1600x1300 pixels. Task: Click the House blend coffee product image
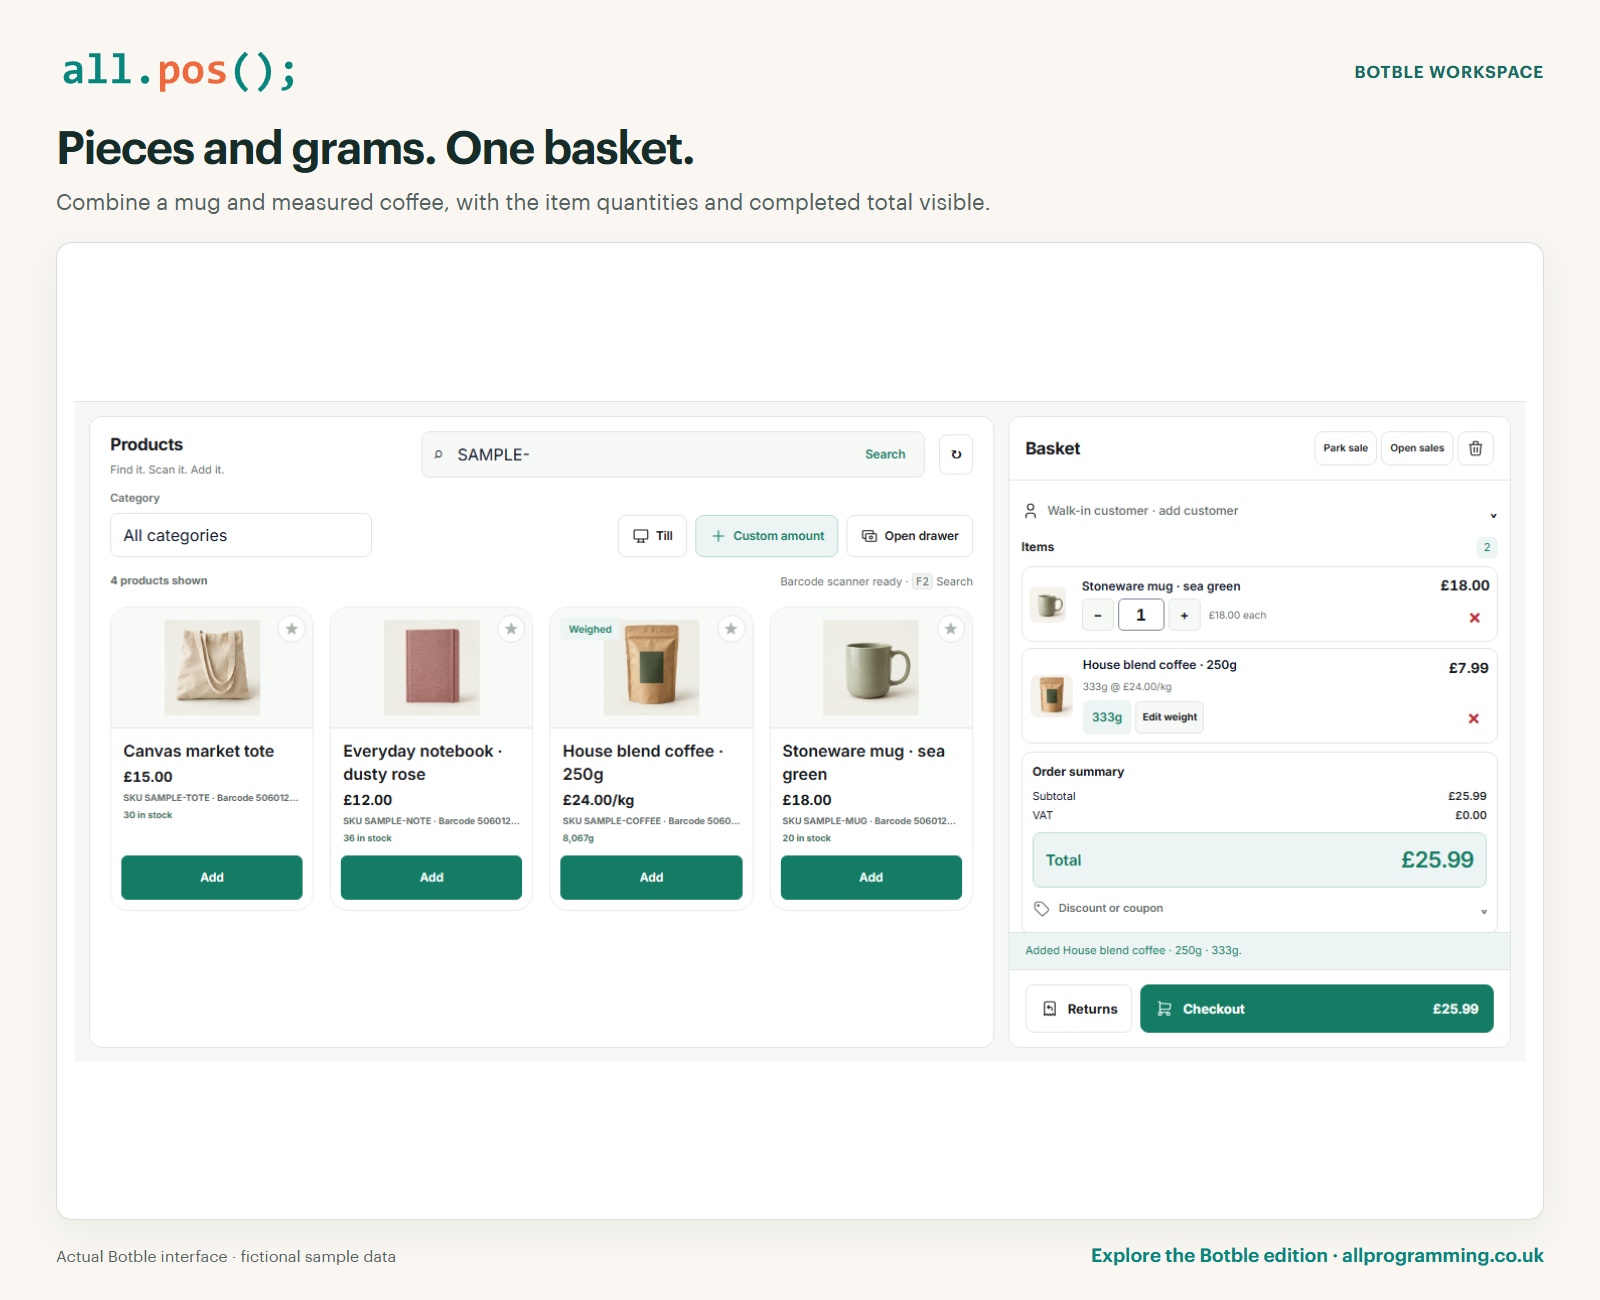click(x=651, y=667)
